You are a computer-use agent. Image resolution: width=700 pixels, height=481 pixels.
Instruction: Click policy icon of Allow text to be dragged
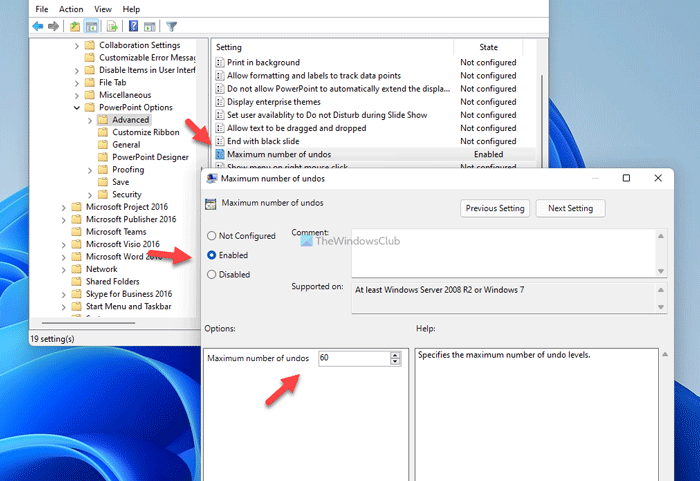[x=220, y=128]
